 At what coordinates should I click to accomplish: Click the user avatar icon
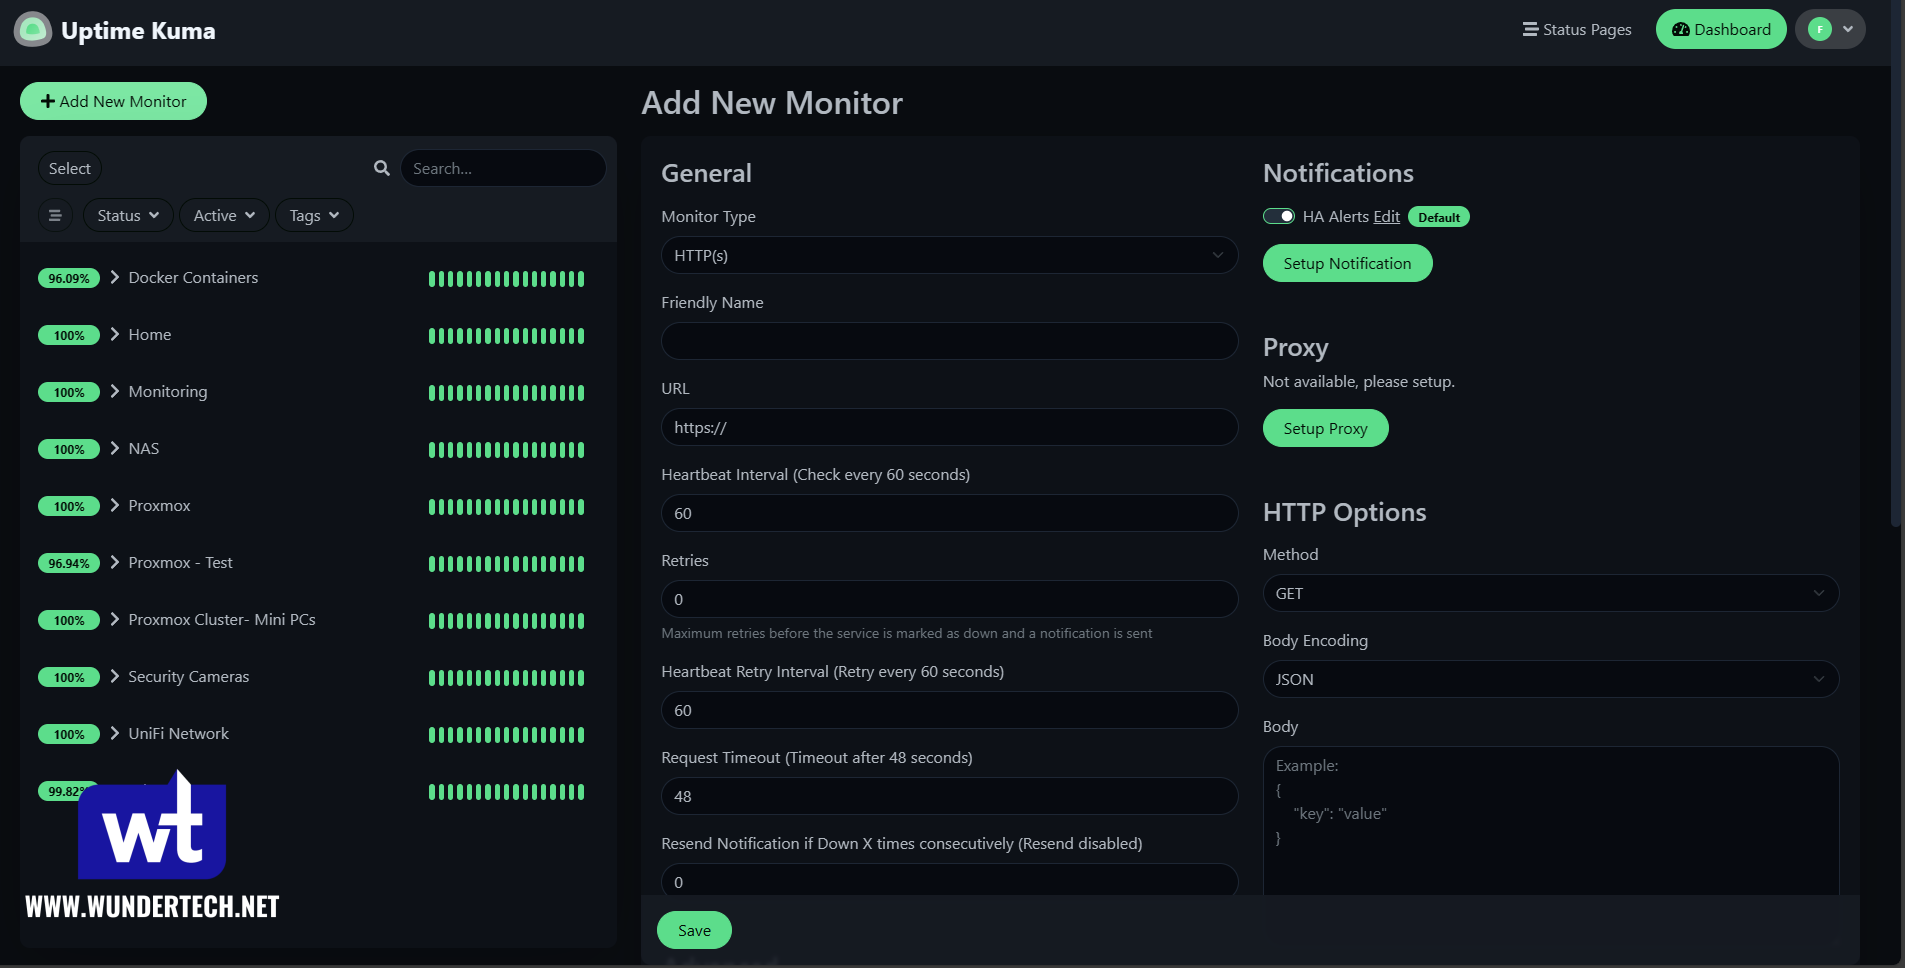click(x=1820, y=29)
